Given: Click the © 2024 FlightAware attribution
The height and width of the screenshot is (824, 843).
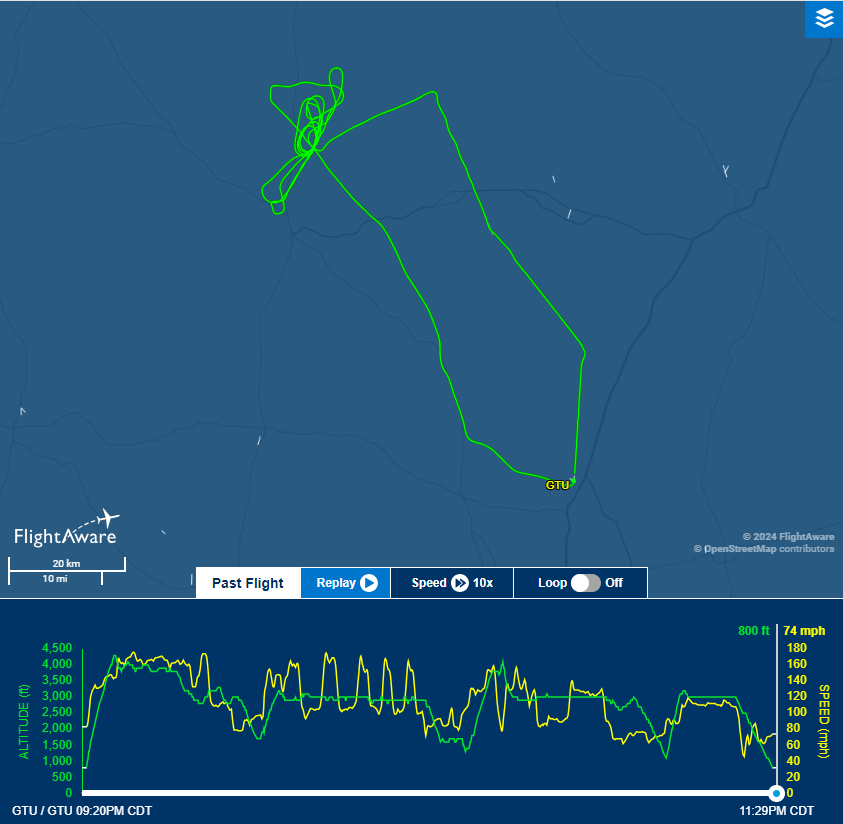Looking at the screenshot, I should [x=788, y=537].
